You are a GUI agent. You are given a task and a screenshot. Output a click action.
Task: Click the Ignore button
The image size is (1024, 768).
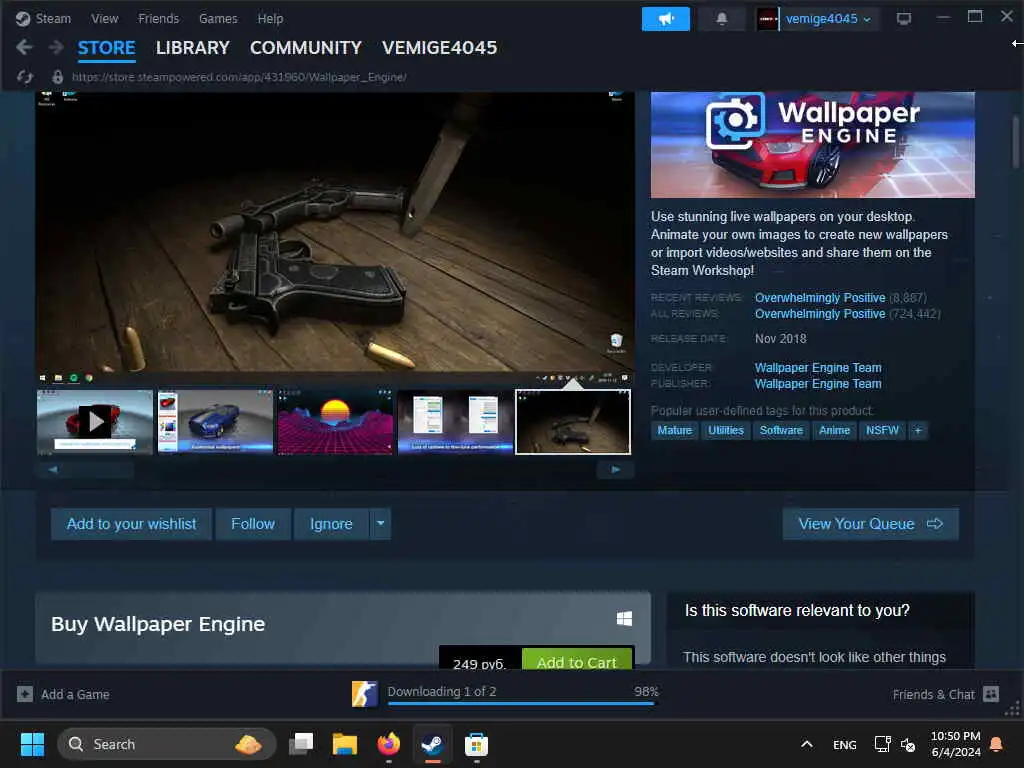point(331,524)
